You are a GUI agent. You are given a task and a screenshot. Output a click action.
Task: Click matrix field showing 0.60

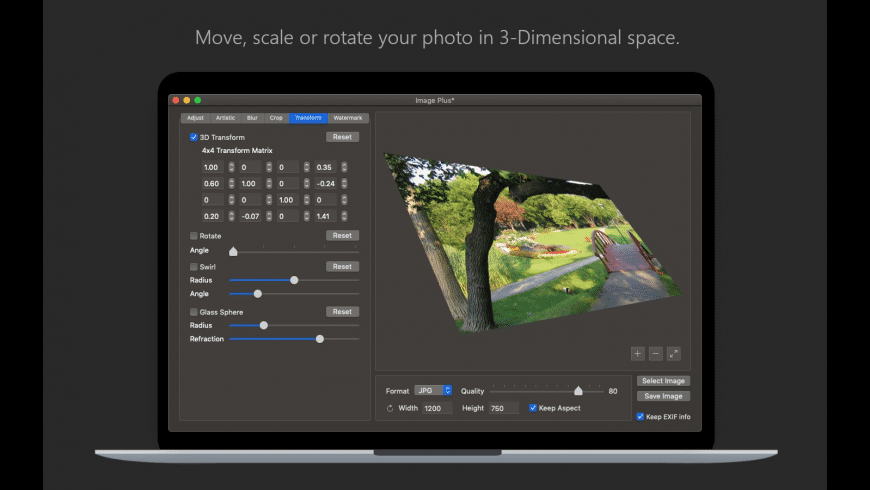pyautogui.click(x=213, y=183)
